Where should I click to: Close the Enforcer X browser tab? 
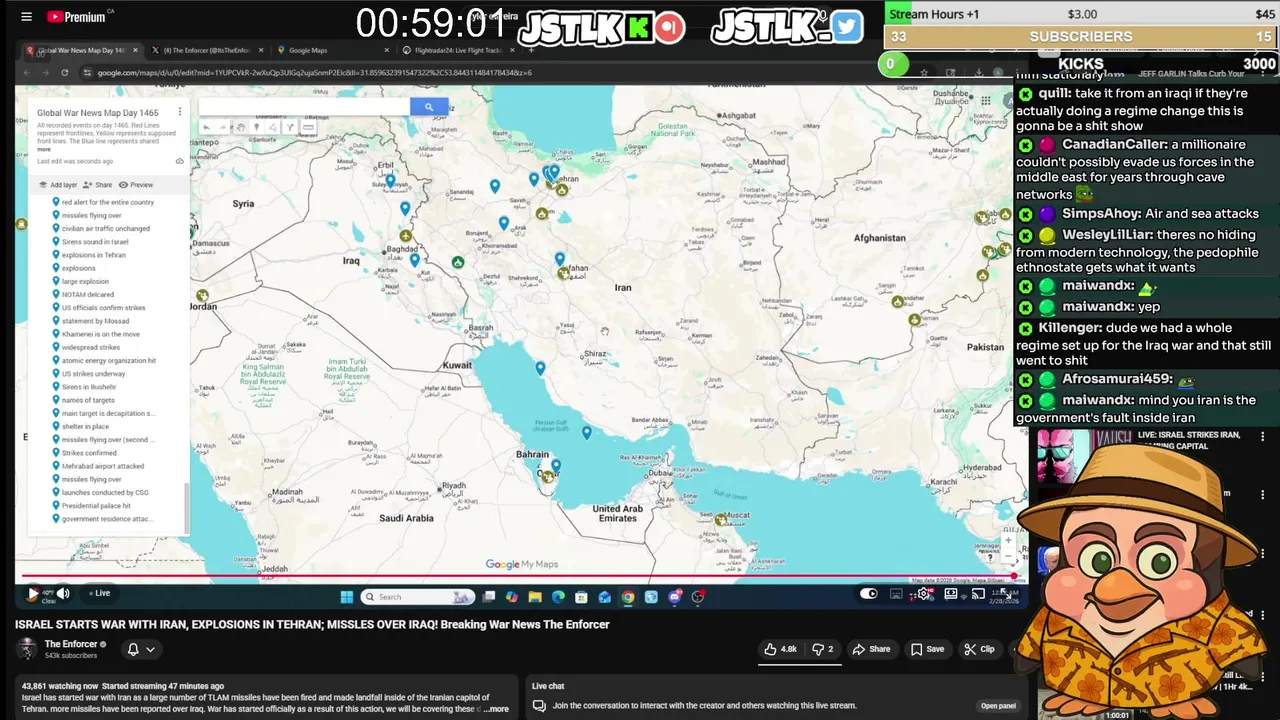click(262, 50)
